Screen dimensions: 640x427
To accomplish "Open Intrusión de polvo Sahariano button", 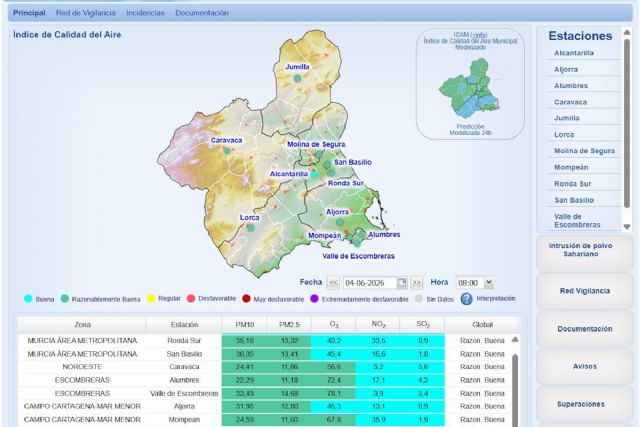I will 584,252.
